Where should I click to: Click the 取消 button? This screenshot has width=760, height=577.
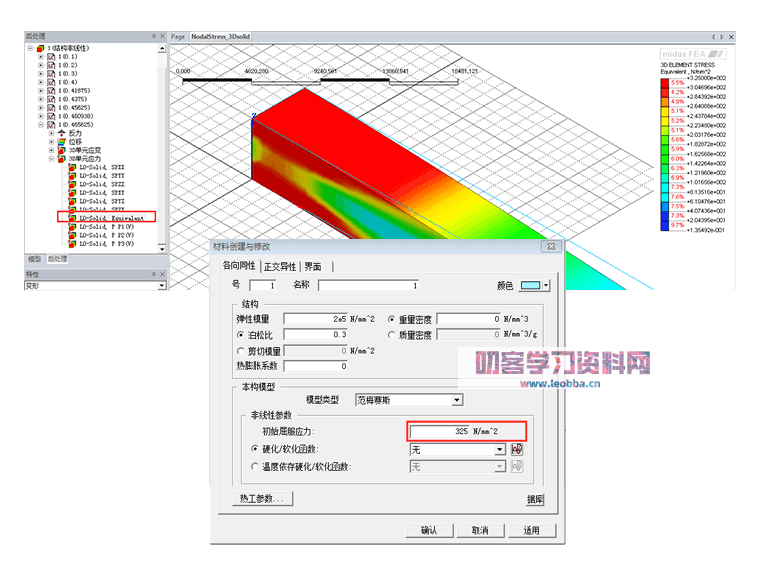click(480, 530)
